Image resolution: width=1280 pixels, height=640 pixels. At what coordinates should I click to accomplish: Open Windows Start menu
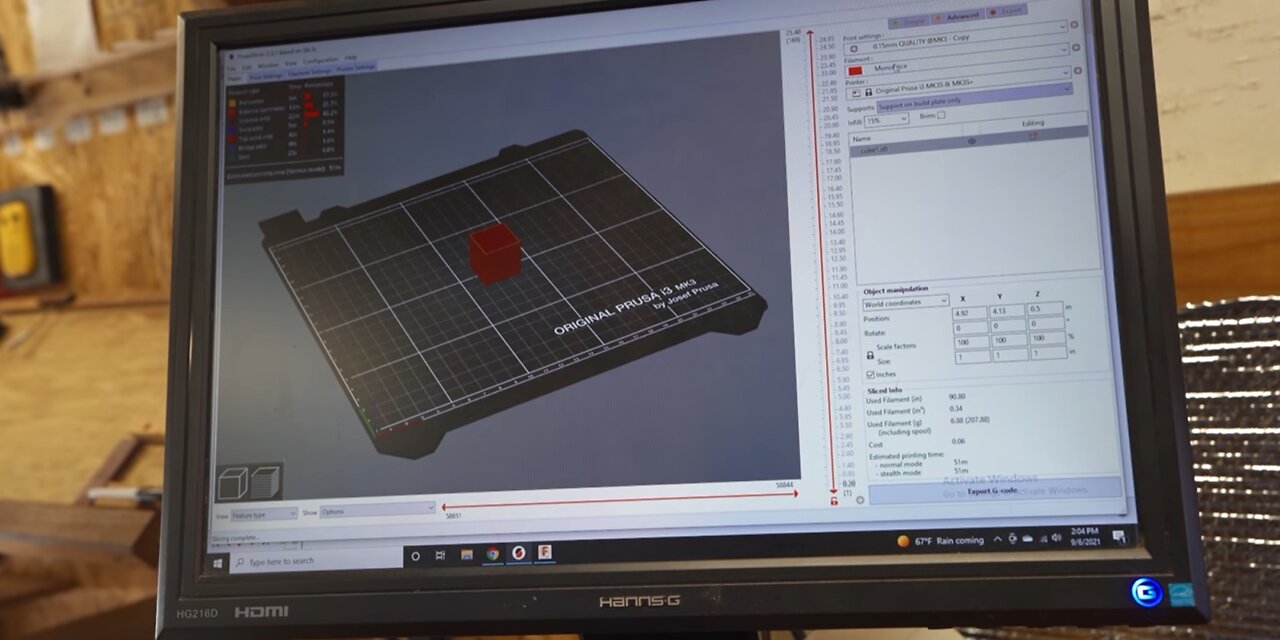point(219,564)
